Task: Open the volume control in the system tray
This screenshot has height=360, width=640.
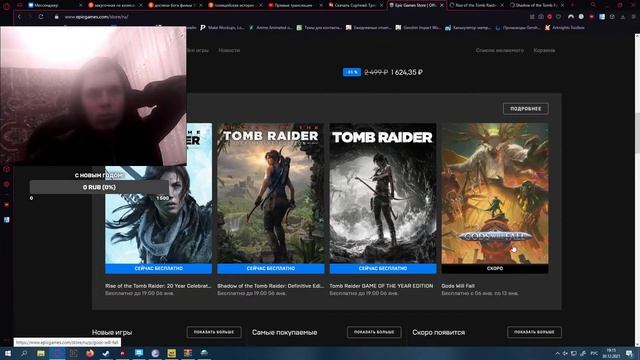Action: coord(565,353)
